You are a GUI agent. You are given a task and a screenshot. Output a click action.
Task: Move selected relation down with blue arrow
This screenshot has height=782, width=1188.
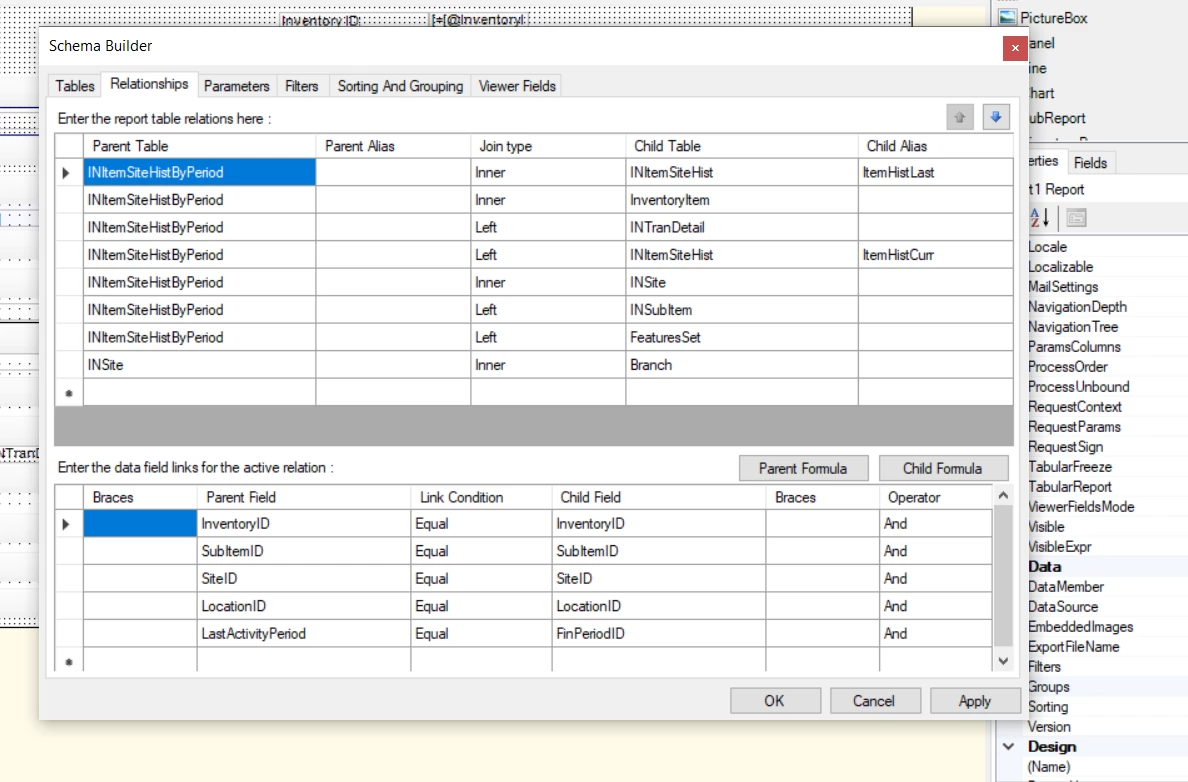[x=996, y=117]
